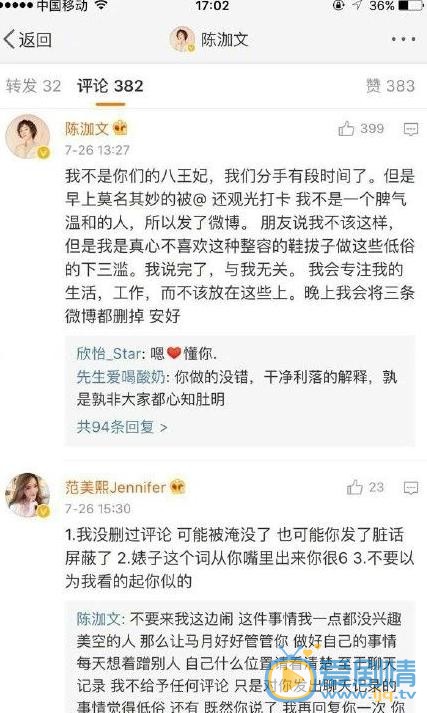This screenshot has height=713, width=427.
Task: Open 陈洳文's avatar in the title bar
Action: click(182, 40)
